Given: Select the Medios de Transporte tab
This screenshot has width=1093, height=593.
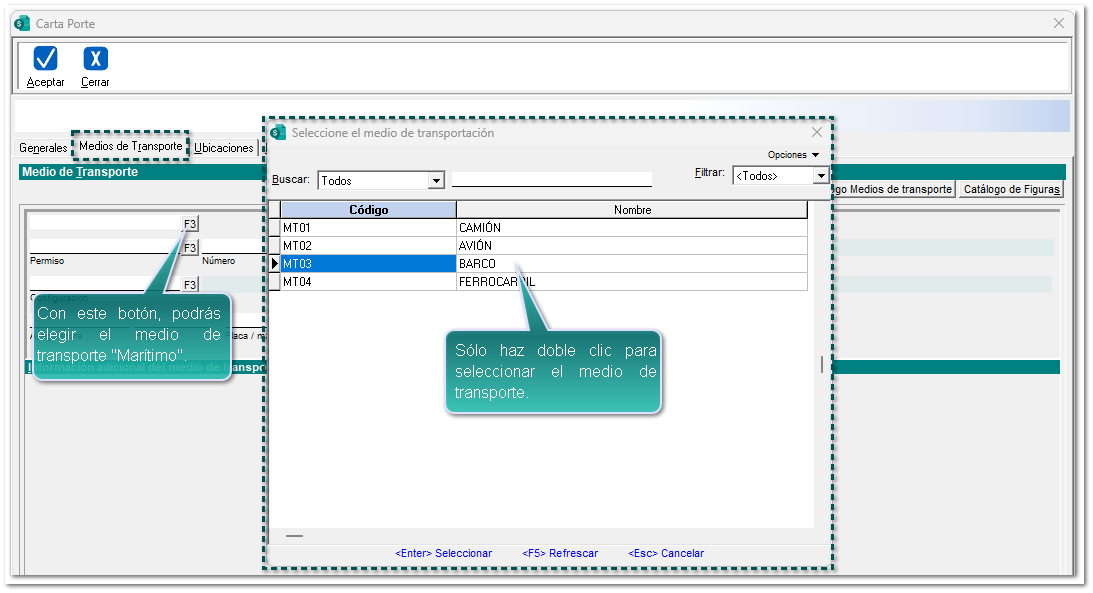Looking at the screenshot, I should [131, 146].
